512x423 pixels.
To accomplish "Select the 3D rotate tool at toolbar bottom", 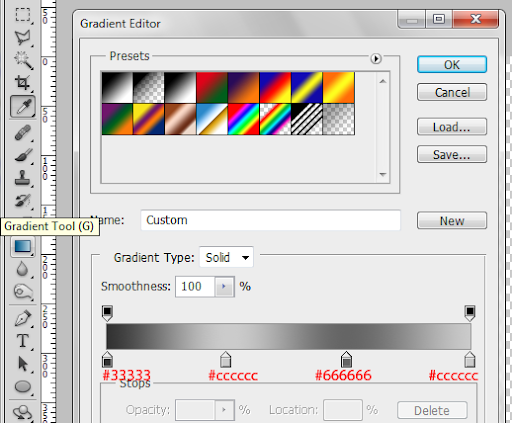I will pyautogui.click(x=23, y=413).
